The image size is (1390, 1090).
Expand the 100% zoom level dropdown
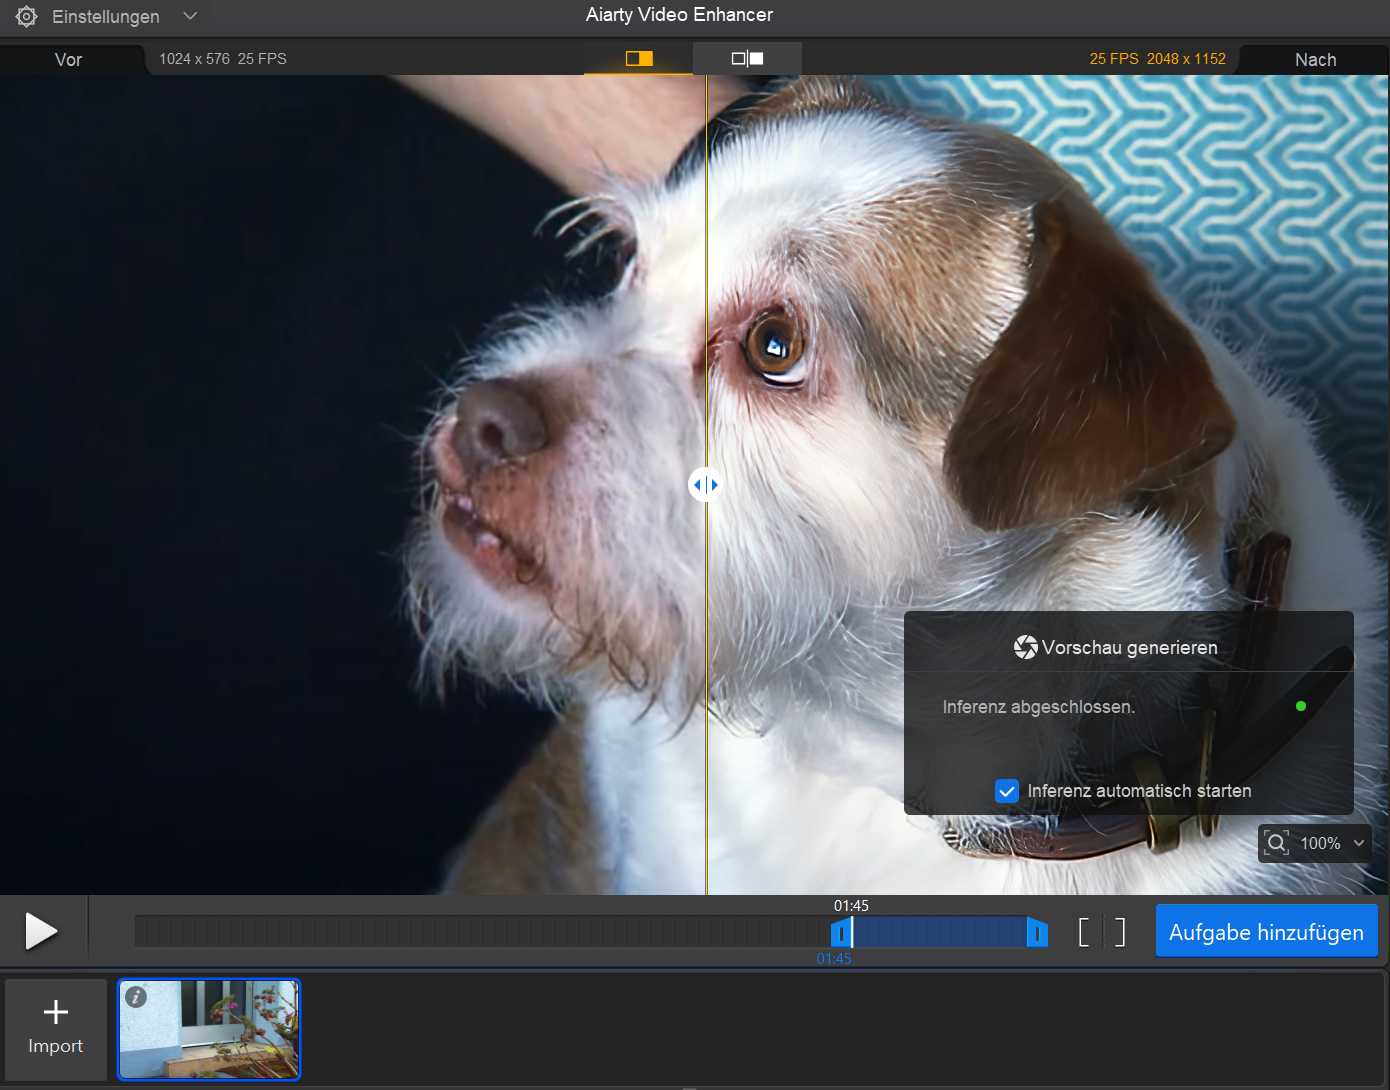pos(1359,843)
